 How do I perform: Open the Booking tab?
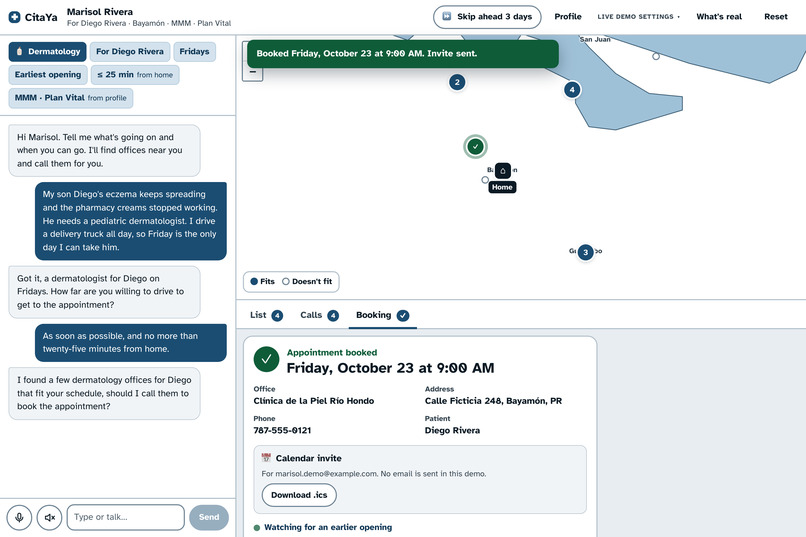point(382,315)
